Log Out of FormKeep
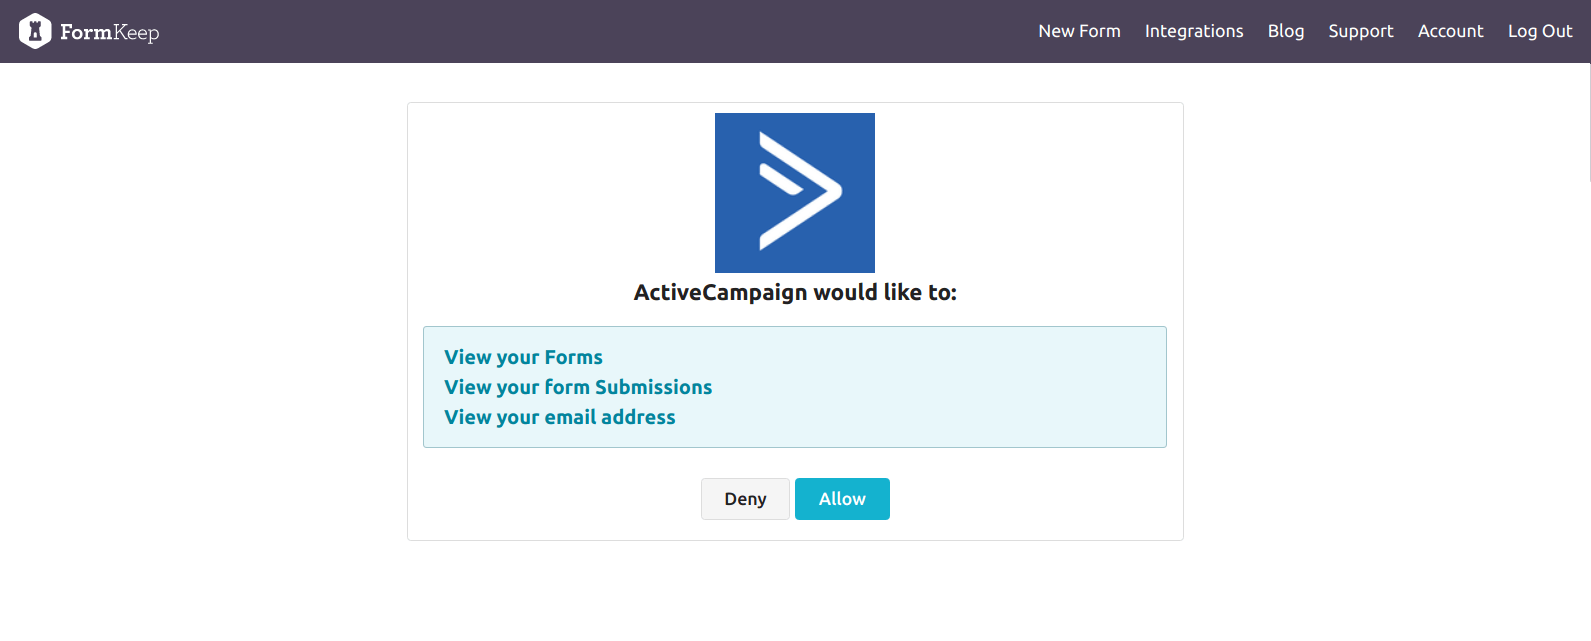The width and height of the screenshot is (1591, 641). (x=1540, y=31)
